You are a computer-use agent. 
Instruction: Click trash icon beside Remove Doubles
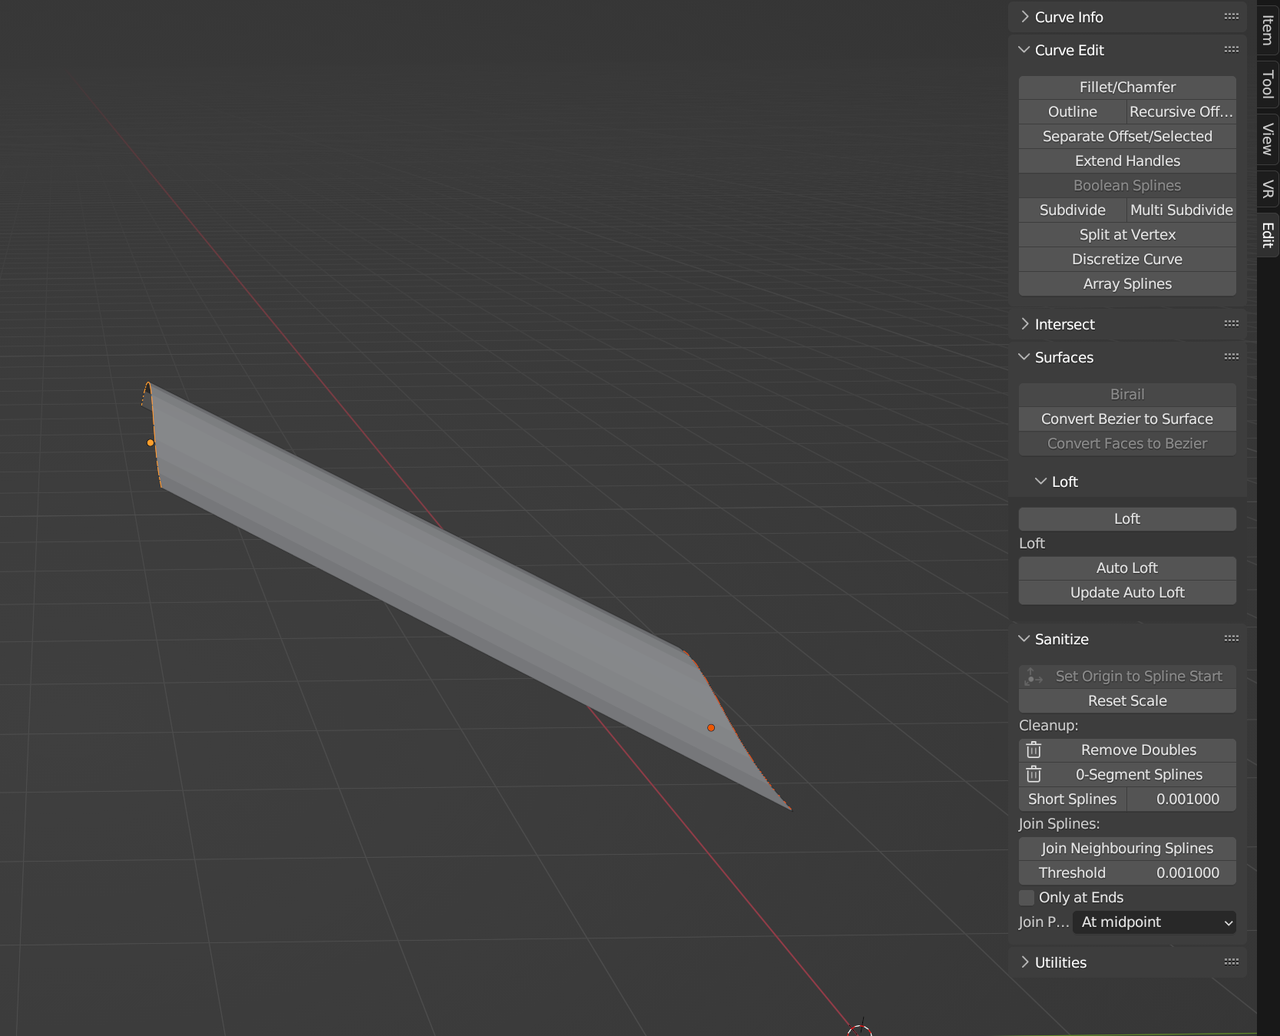pos(1034,750)
